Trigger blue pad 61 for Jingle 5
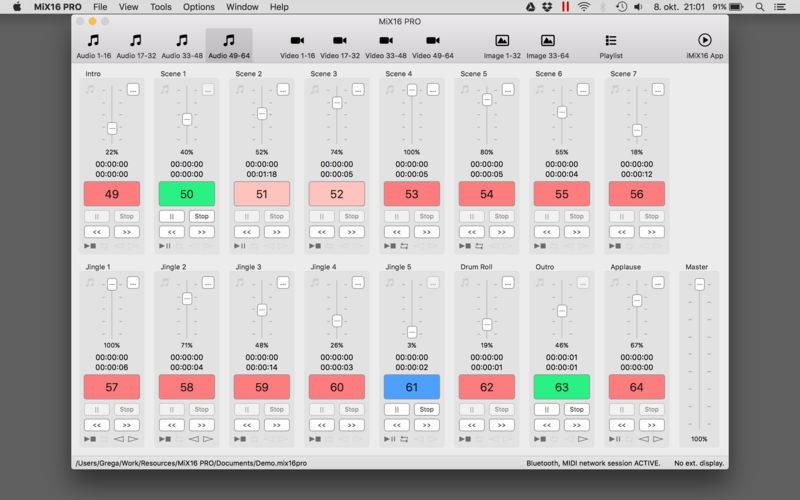800x500 pixels. [412, 387]
